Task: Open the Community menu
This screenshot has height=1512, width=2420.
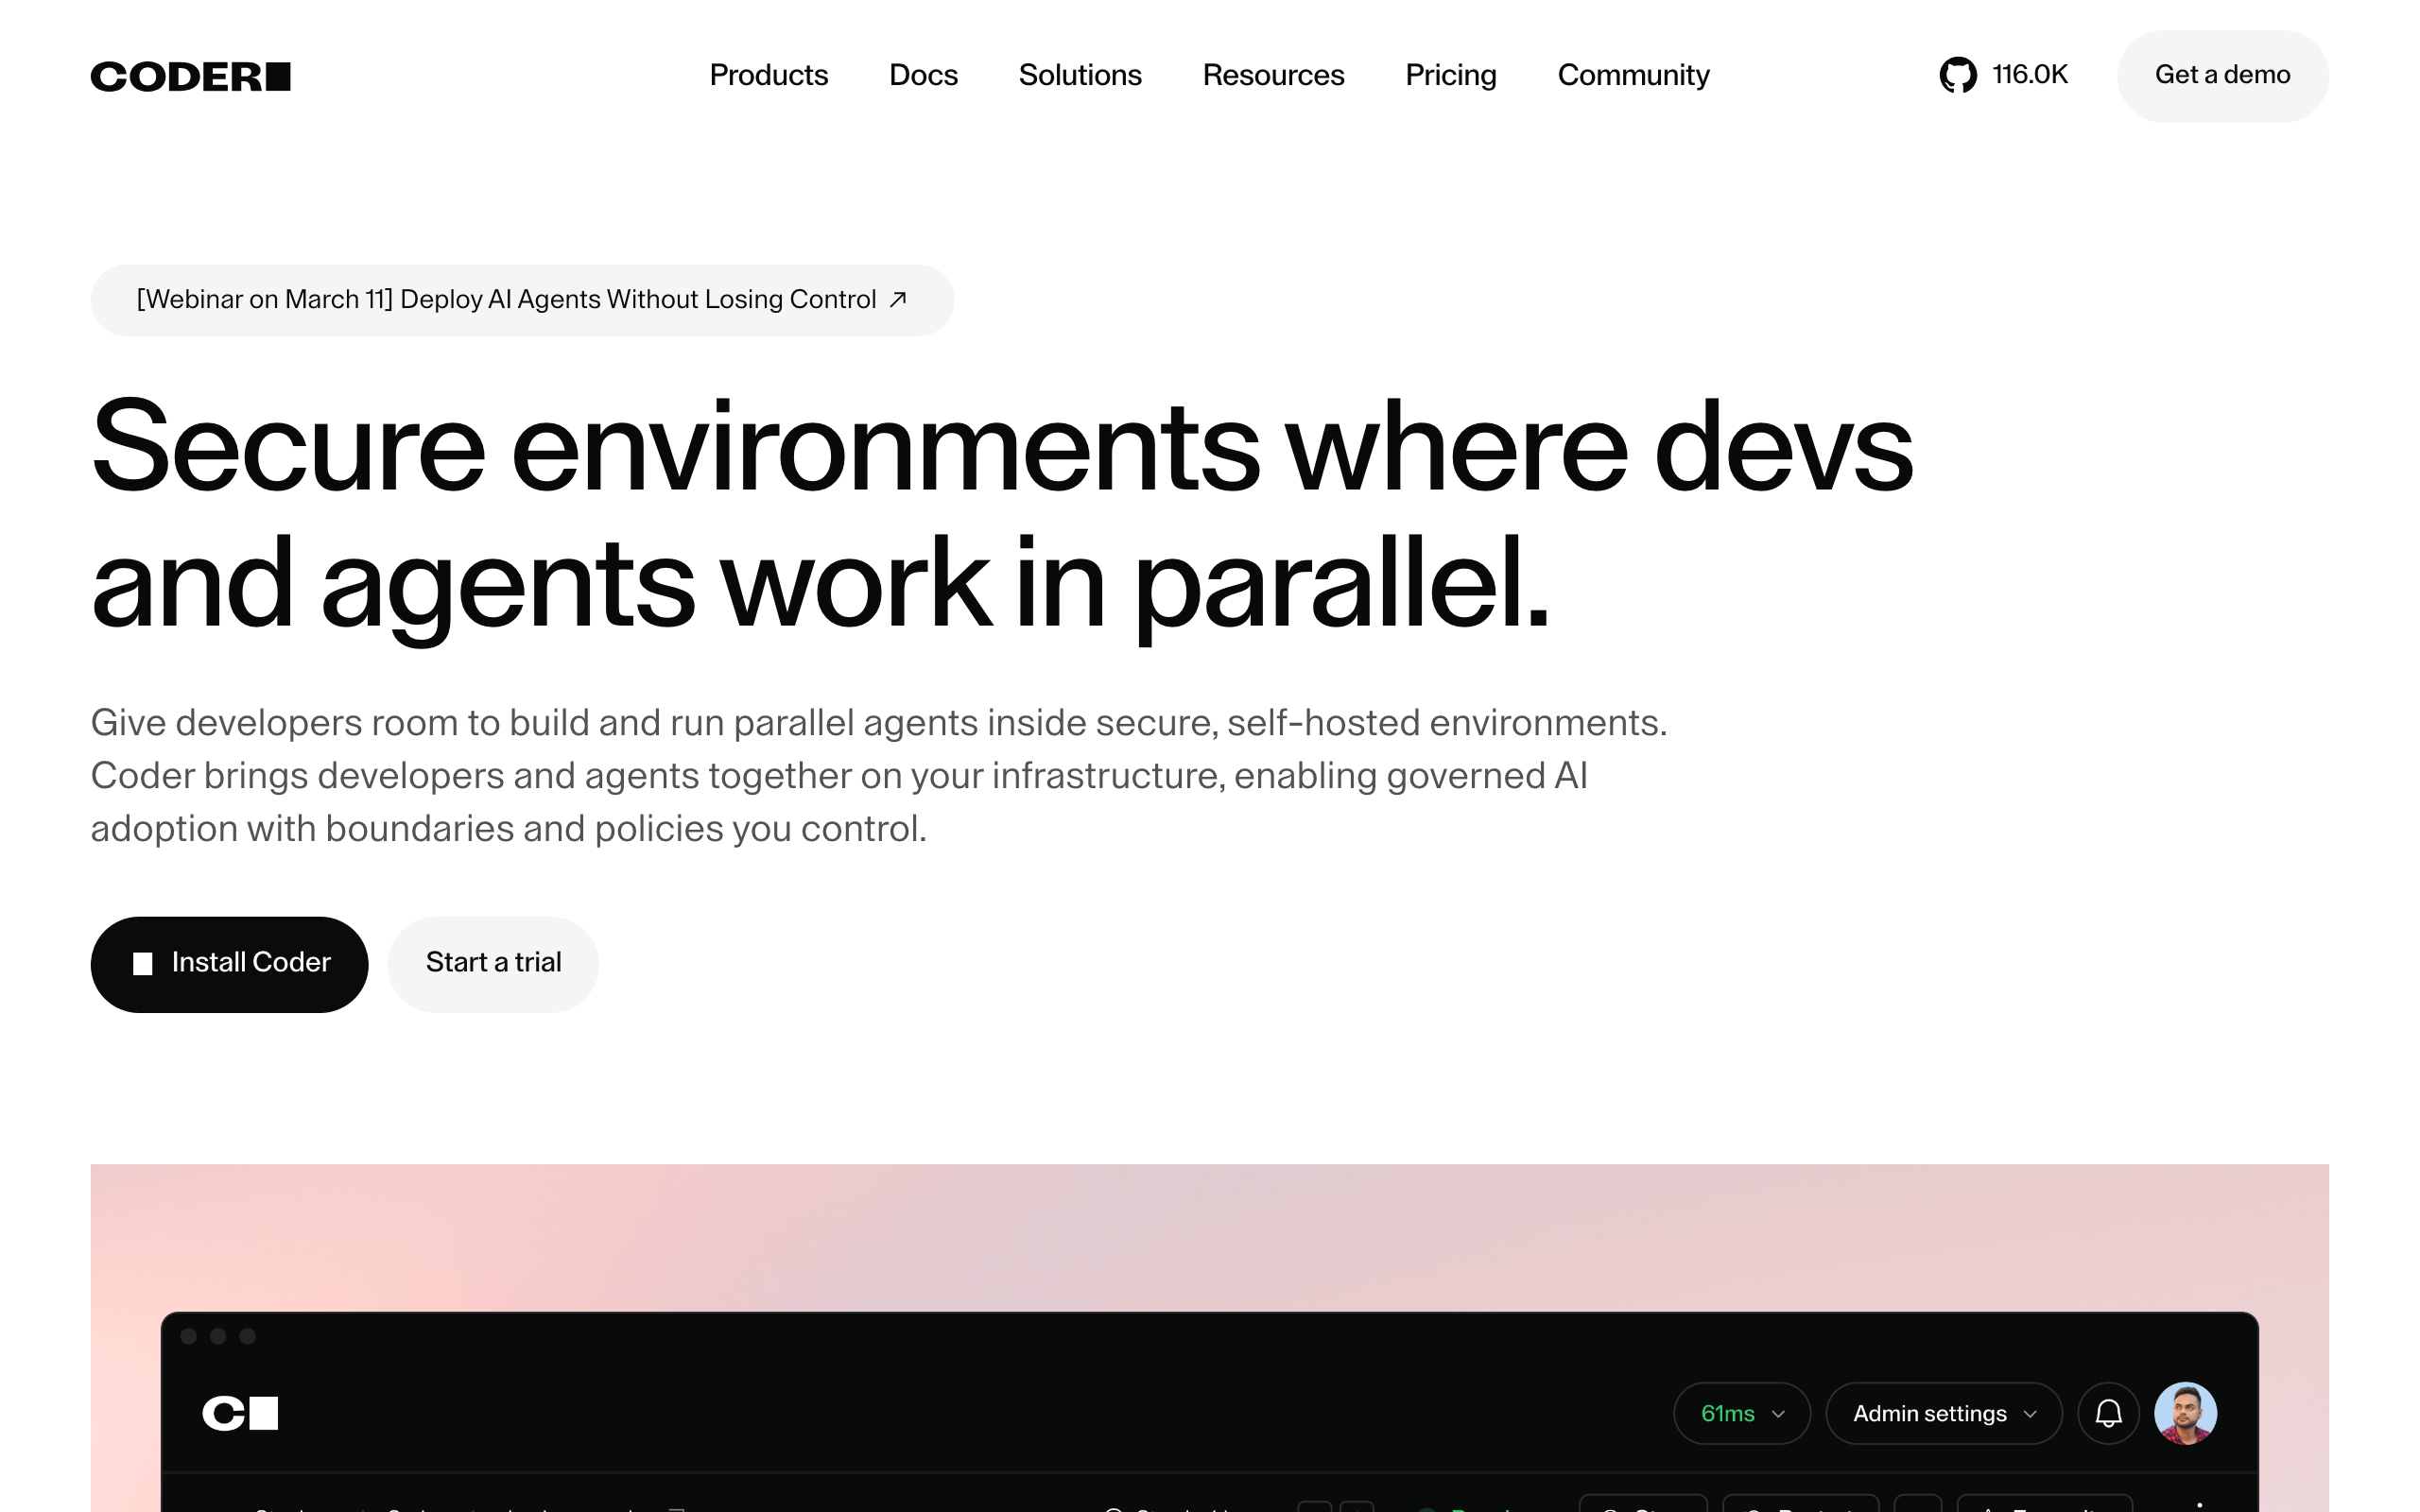Action: pyautogui.click(x=1632, y=75)
